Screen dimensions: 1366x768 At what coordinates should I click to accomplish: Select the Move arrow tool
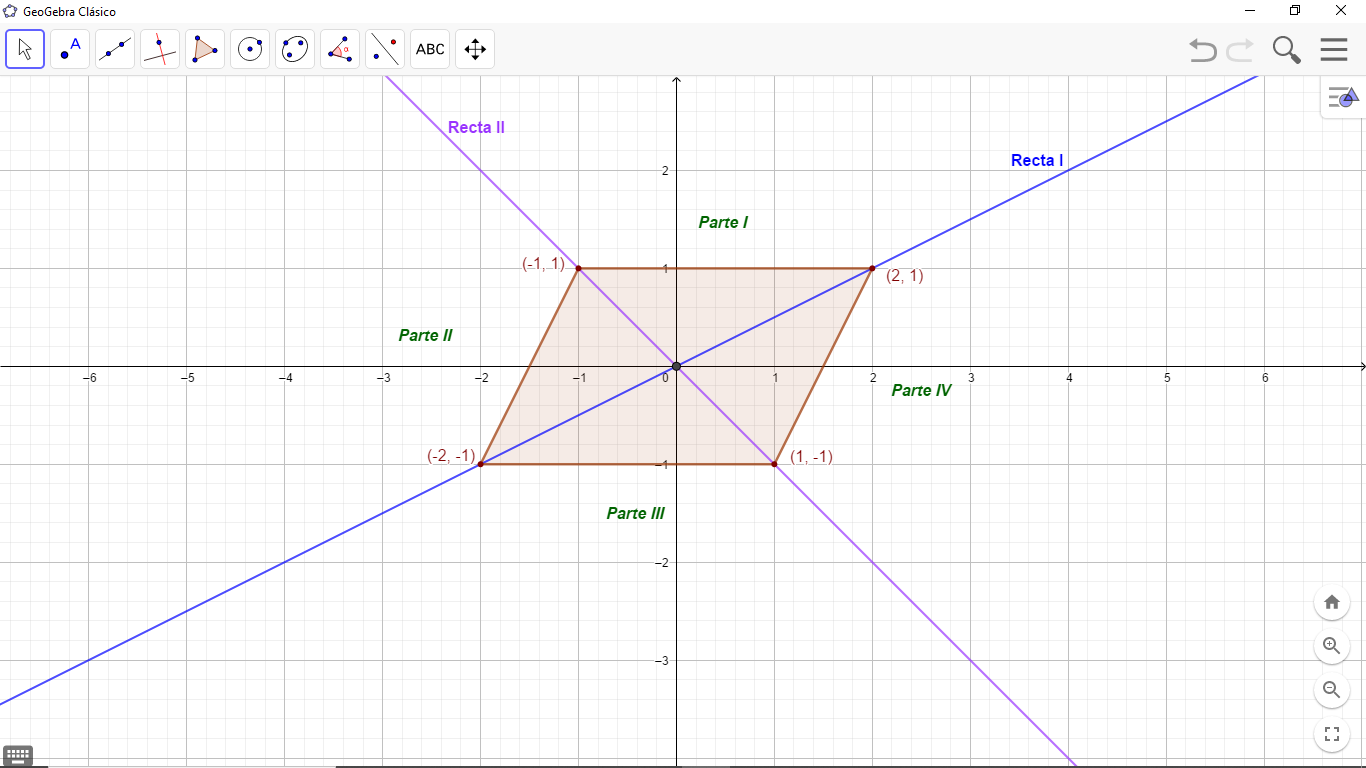click(25, 49)
